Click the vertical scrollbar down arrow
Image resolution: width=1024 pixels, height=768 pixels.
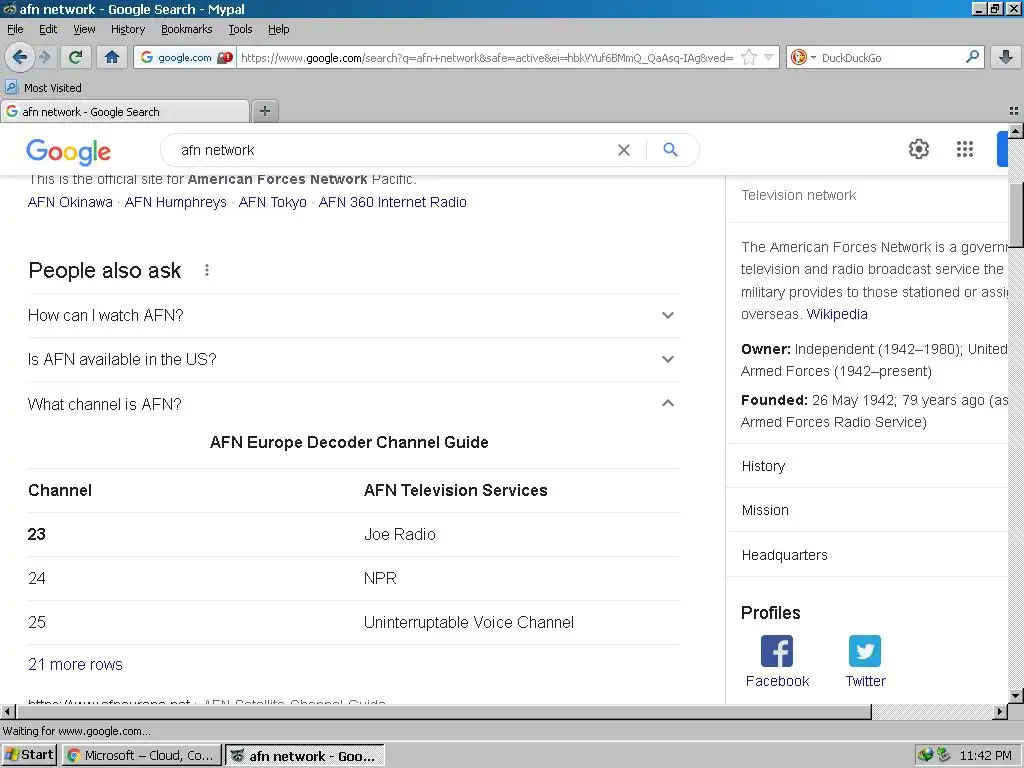1016,696
